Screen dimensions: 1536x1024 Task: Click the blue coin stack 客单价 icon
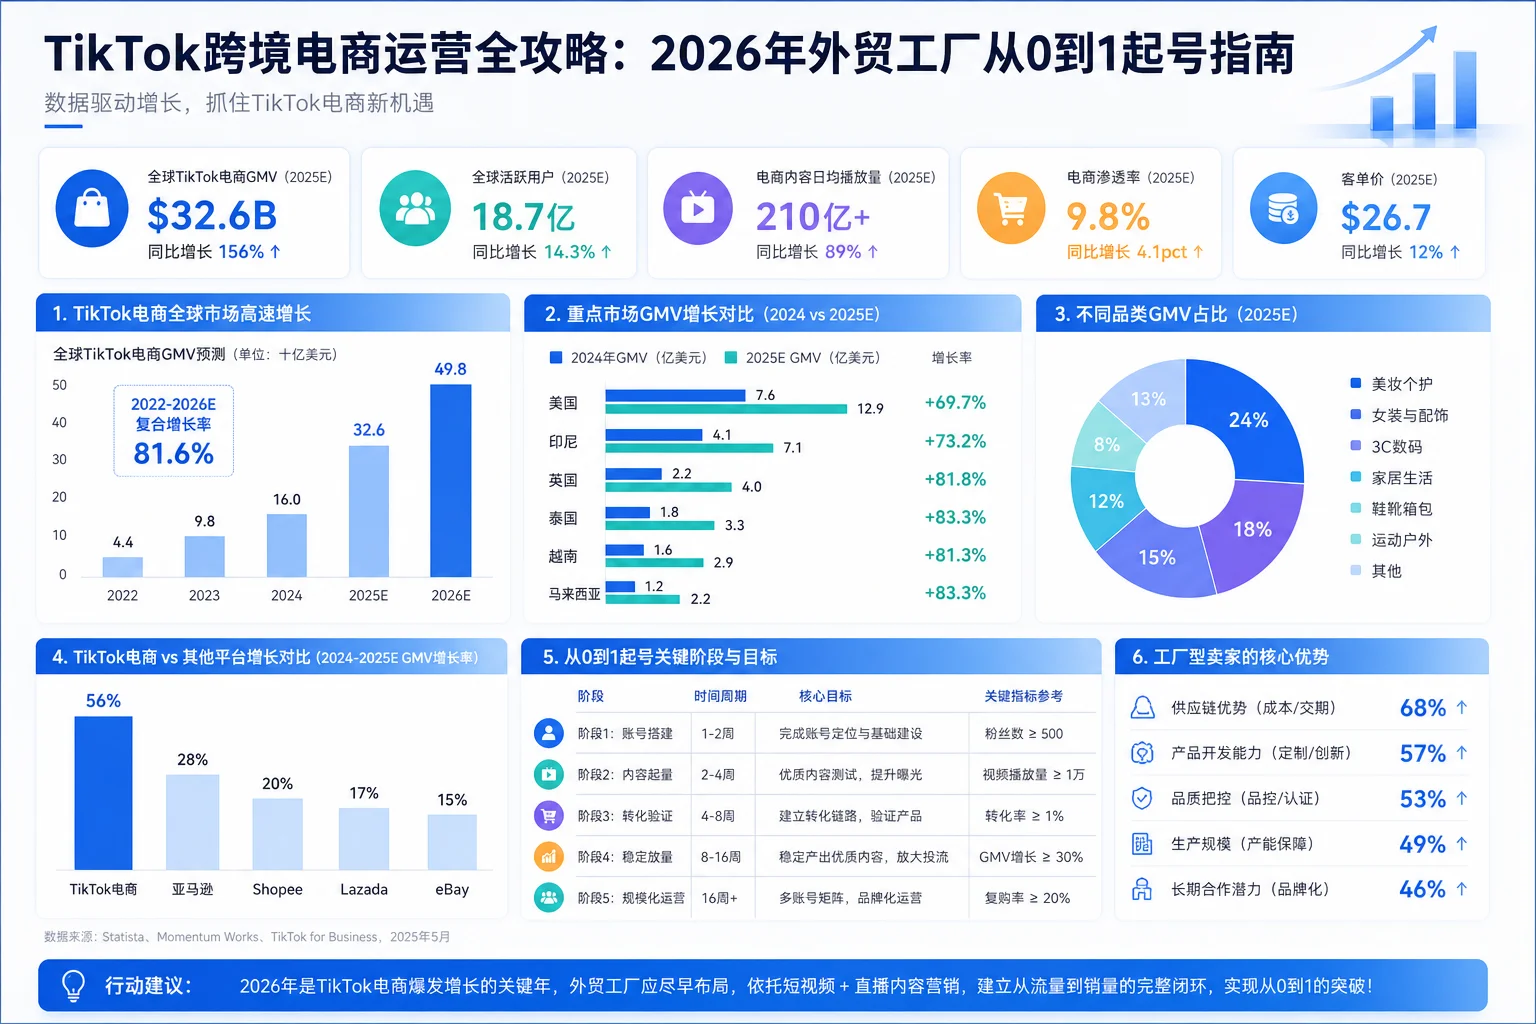pyautogui.click(x=1284, y=209)
